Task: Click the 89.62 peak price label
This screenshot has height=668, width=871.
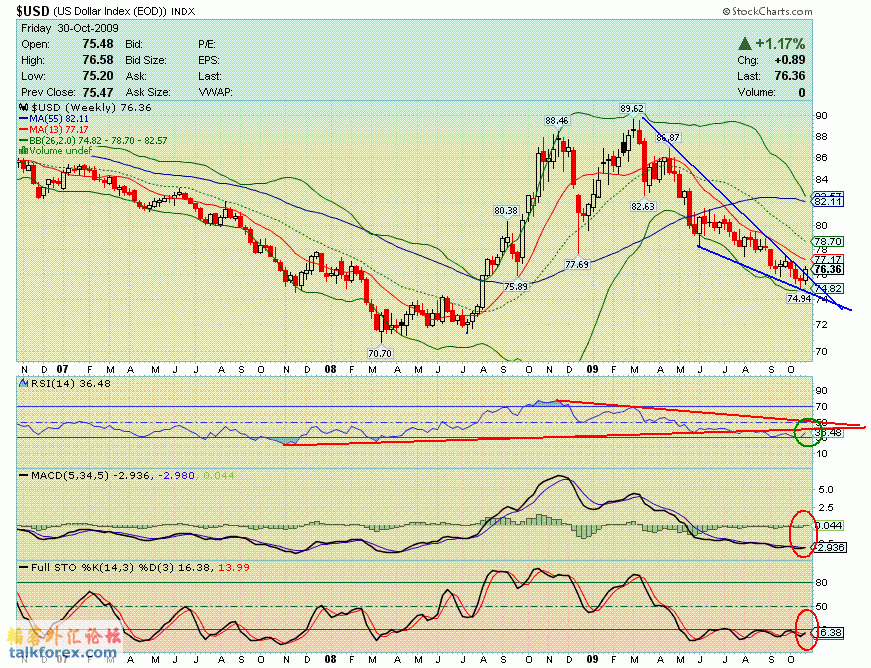Action: tap(632, 109)
